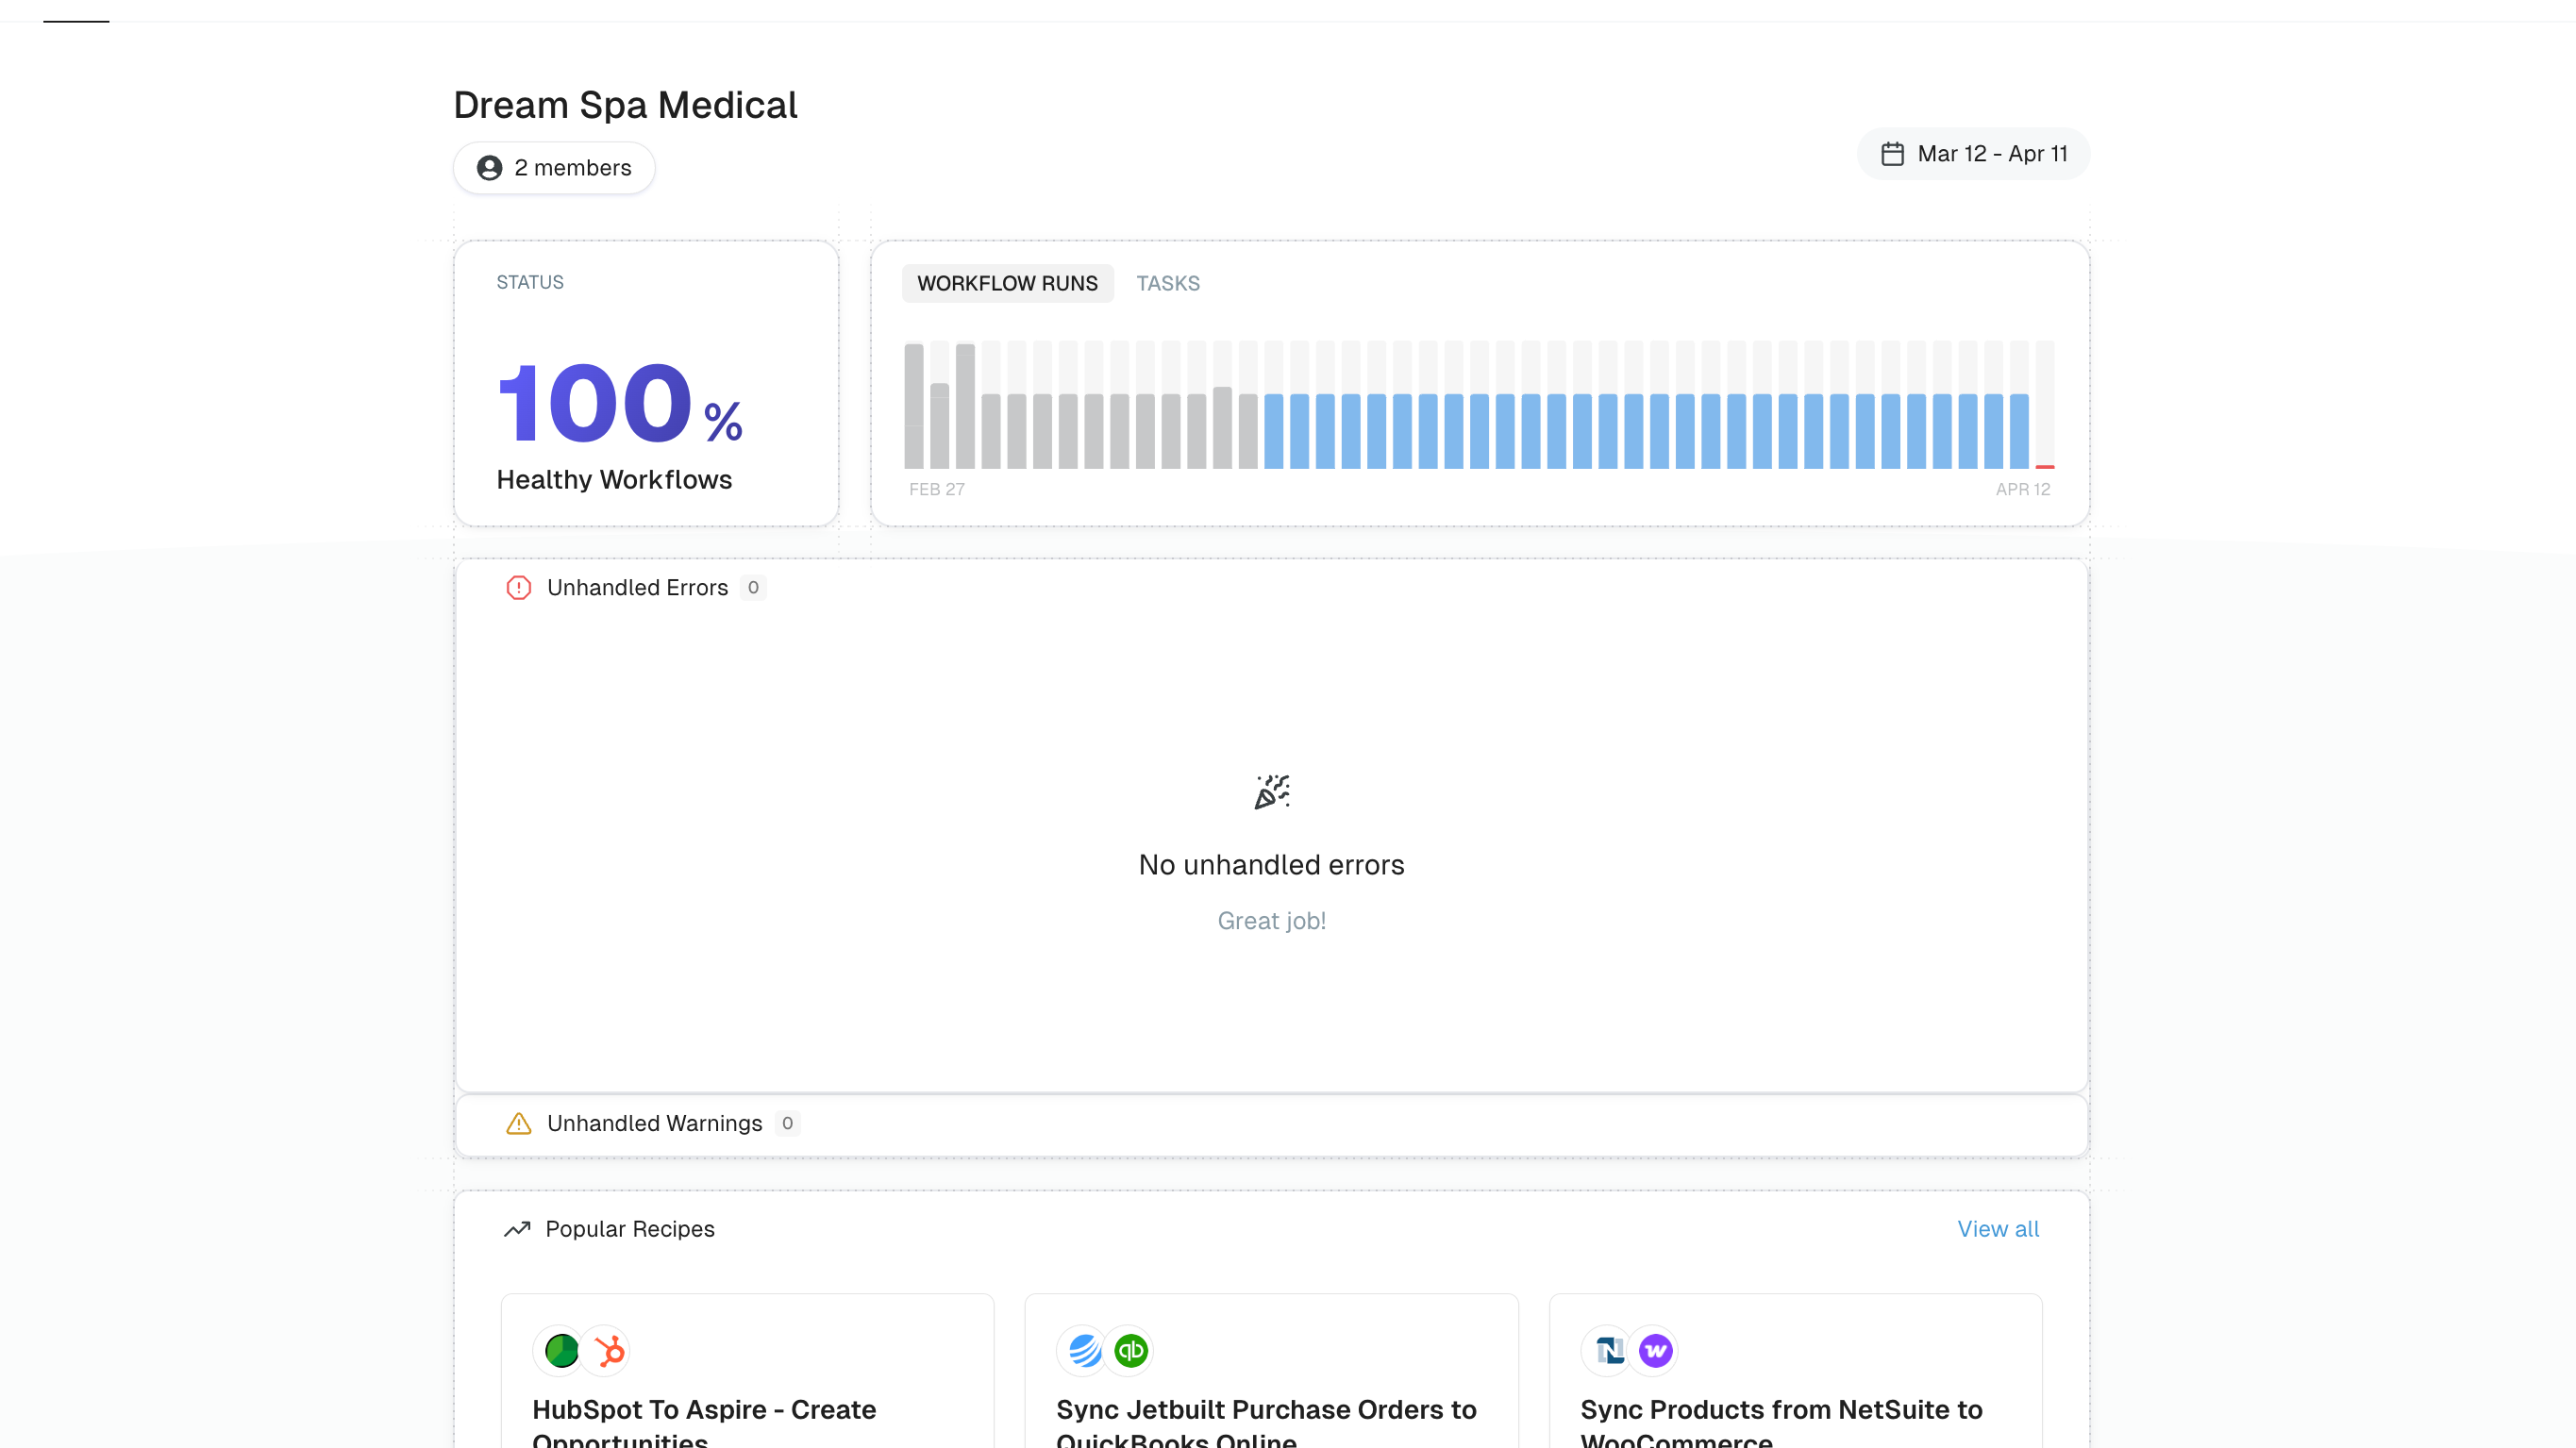Click the STATUS card label
This screenshot has width=2576, height=1448.
click(530, 282)
